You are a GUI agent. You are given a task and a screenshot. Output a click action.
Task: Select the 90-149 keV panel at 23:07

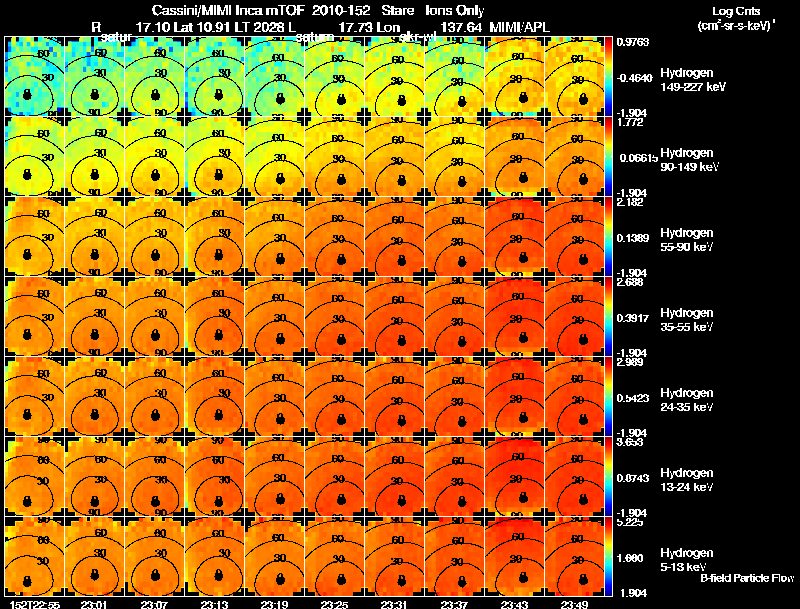point(155,157)
